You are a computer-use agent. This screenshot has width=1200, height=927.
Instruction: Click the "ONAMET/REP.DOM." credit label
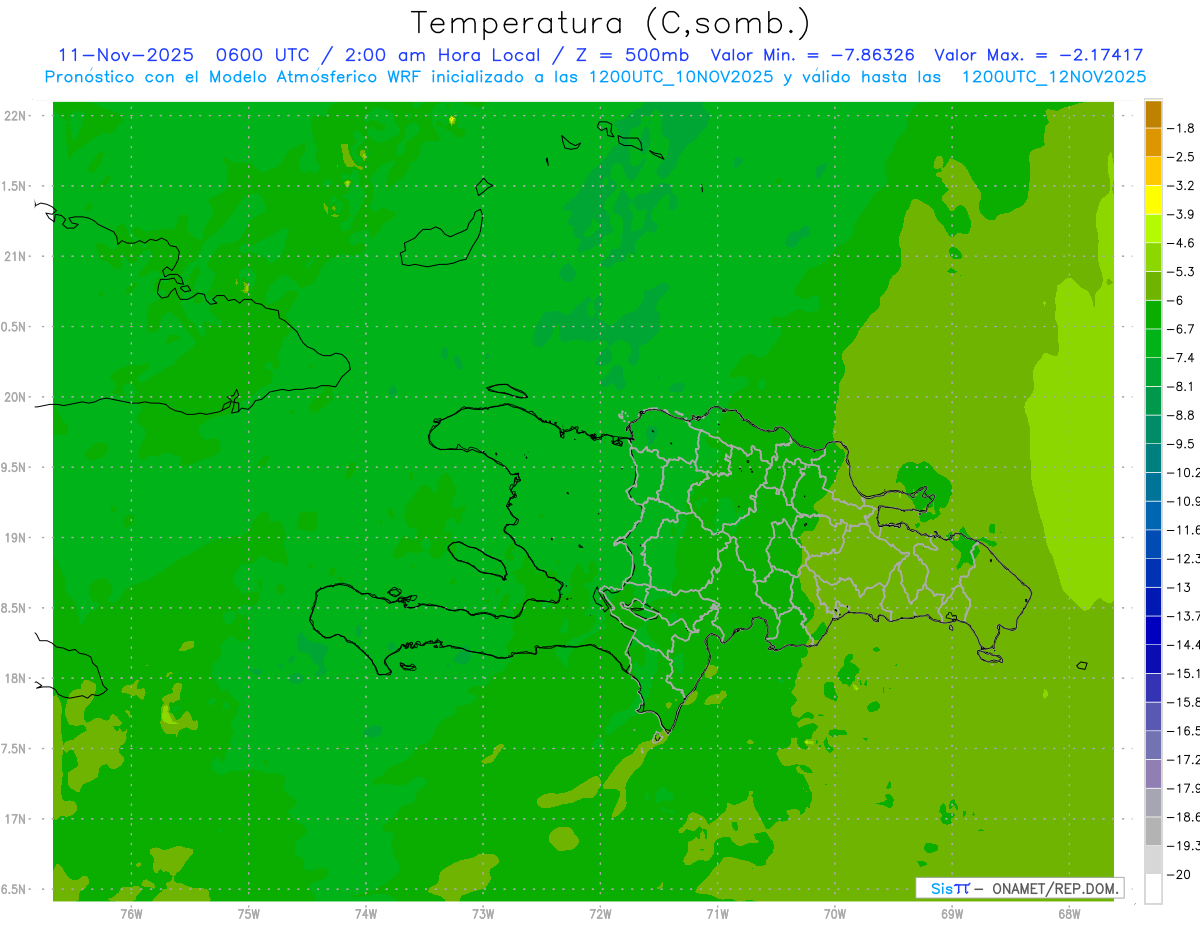coord(1056,888)
